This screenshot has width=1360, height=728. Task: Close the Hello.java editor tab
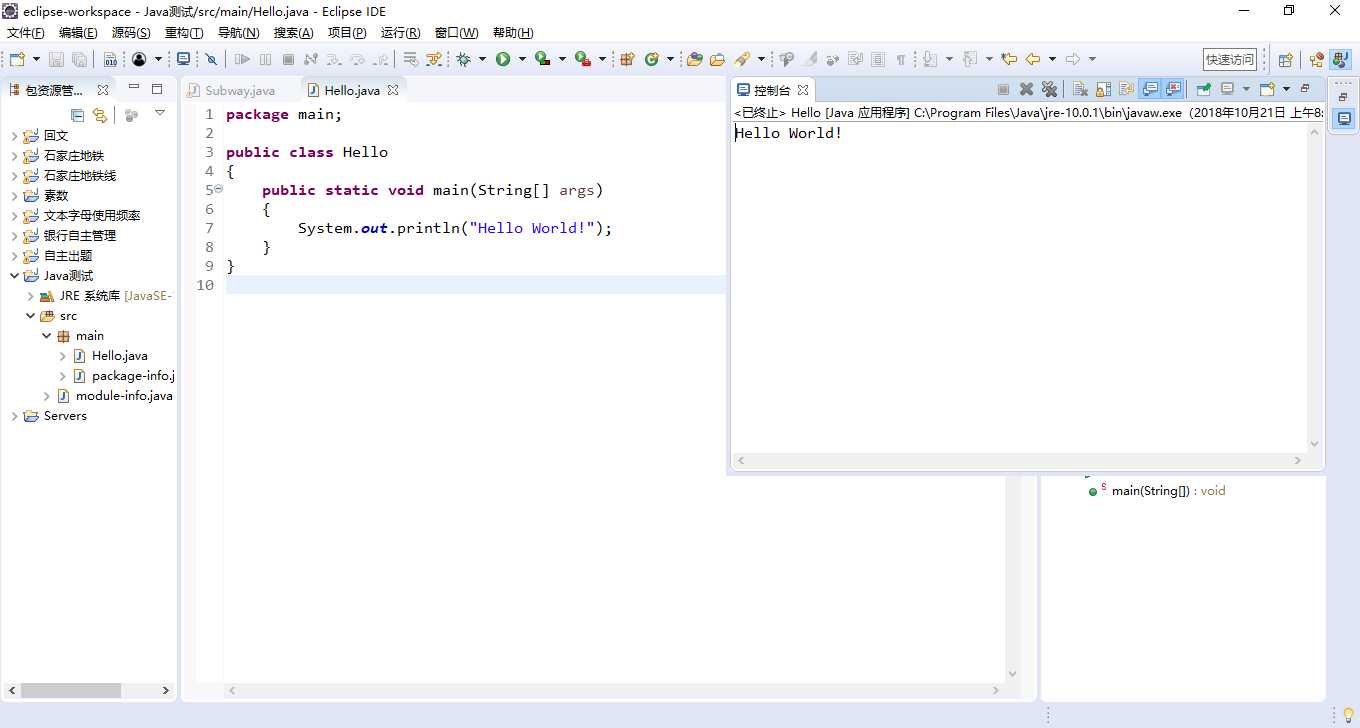393,90
